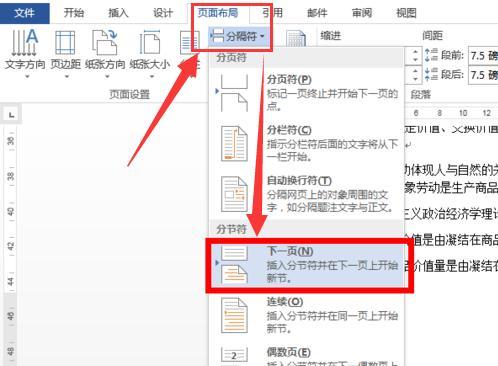This screenshot has width=498, height=366.
Task: Toggle the 分隔符 breaks dropdown button
Action: [x=238, y=36]
